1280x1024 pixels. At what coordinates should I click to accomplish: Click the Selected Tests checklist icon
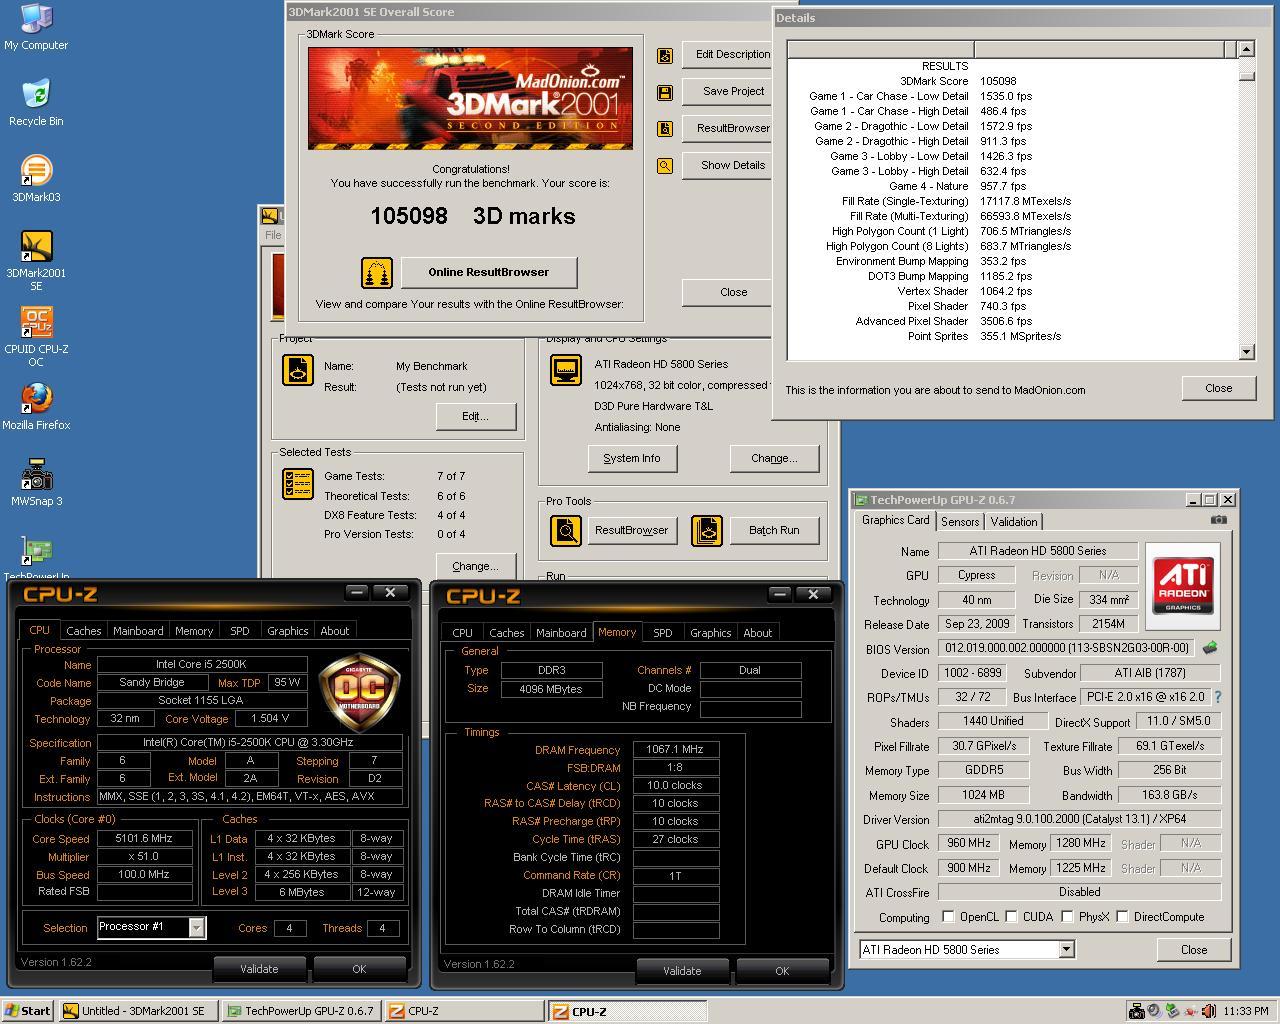pos(298,484)
